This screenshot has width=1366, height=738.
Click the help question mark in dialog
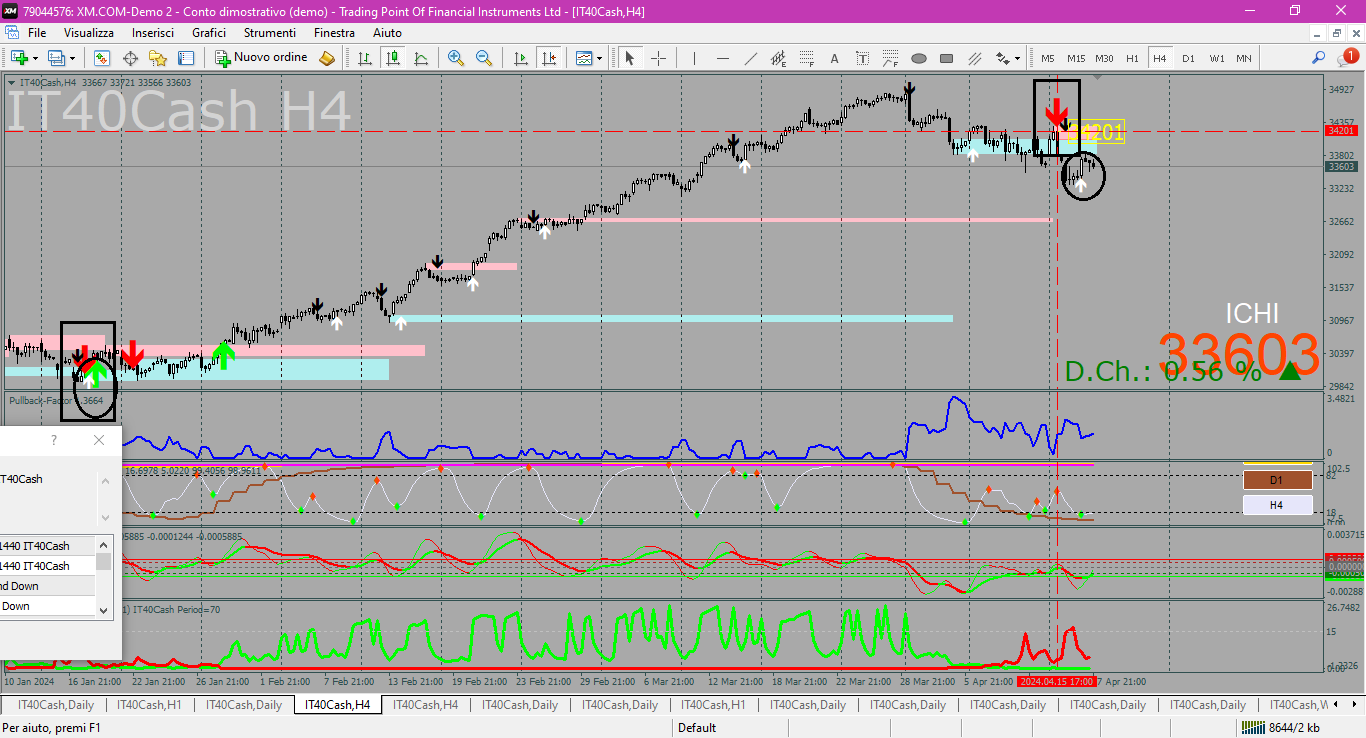pos(54,440)
